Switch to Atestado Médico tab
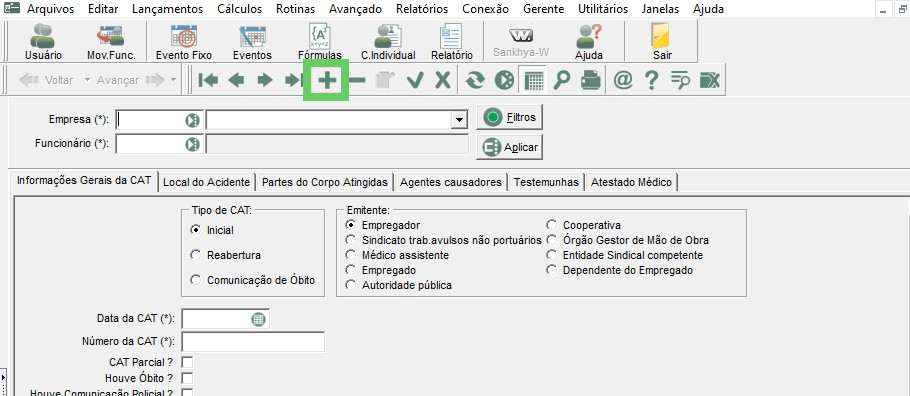 point(631,182)
